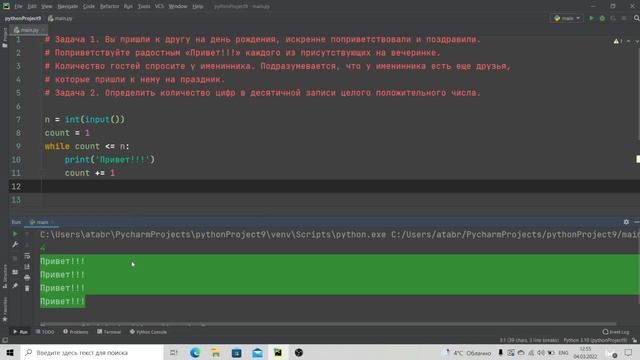Screen dimensions: 640x360
Task: Open the Edit menu
Action: [x=32, y=6]
